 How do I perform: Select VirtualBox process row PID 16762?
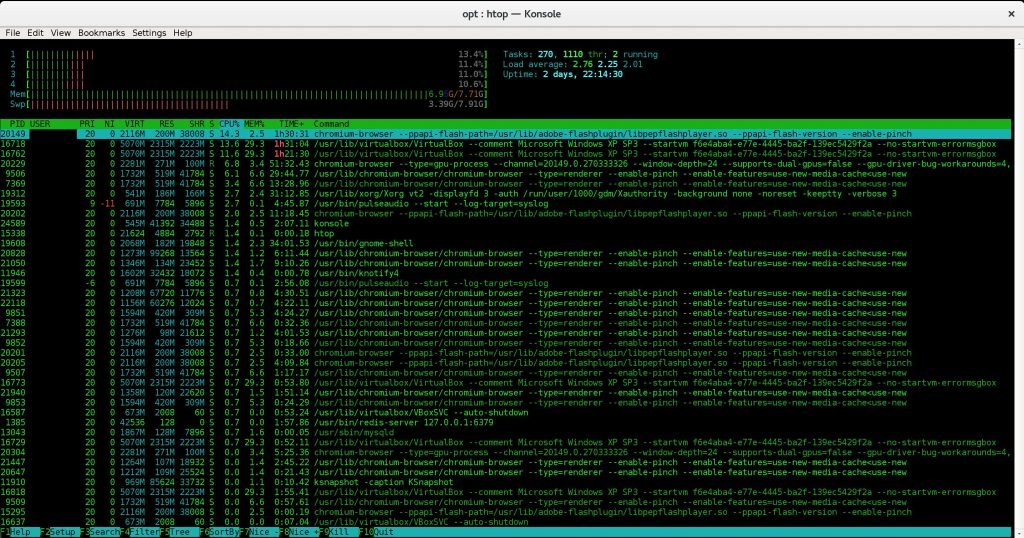click(505, 154)
